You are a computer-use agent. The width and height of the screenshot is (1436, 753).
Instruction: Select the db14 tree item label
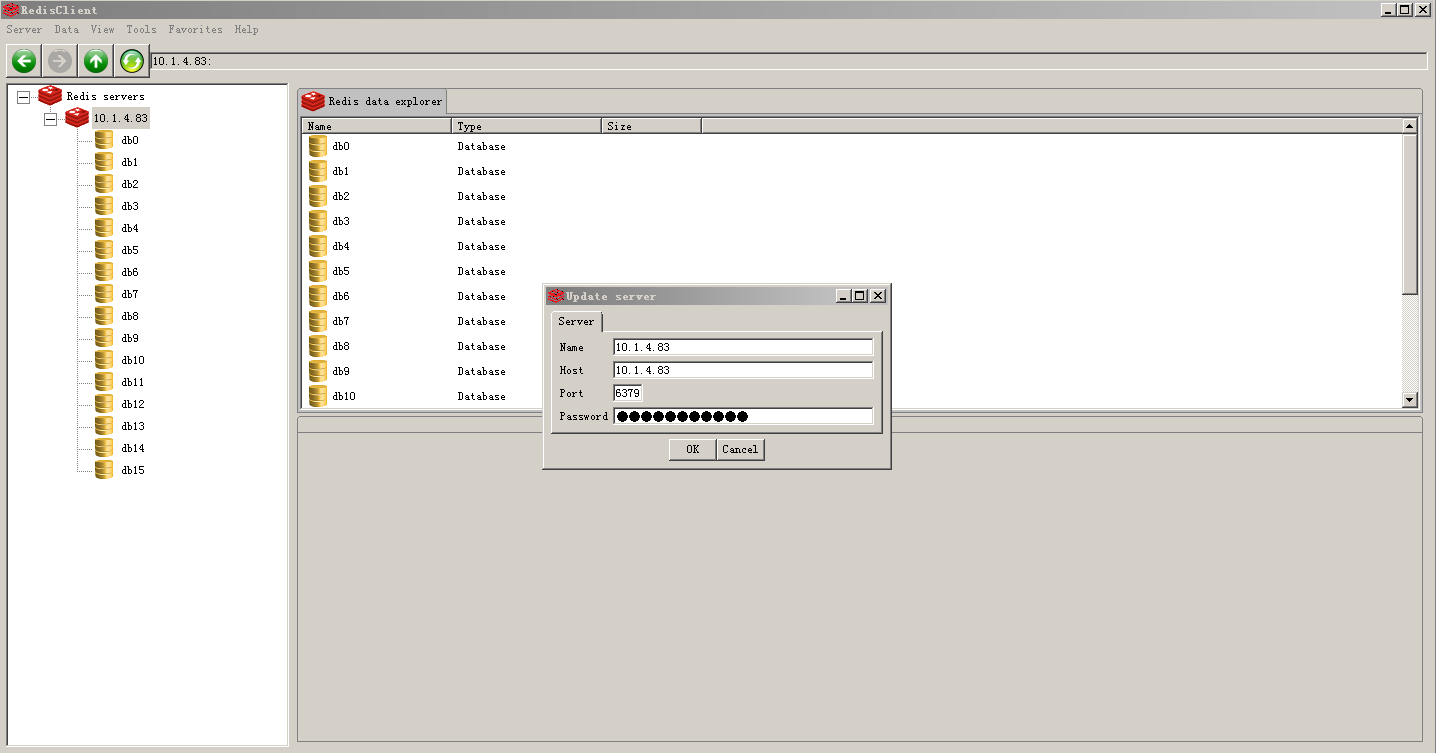[x=133, y=448]
